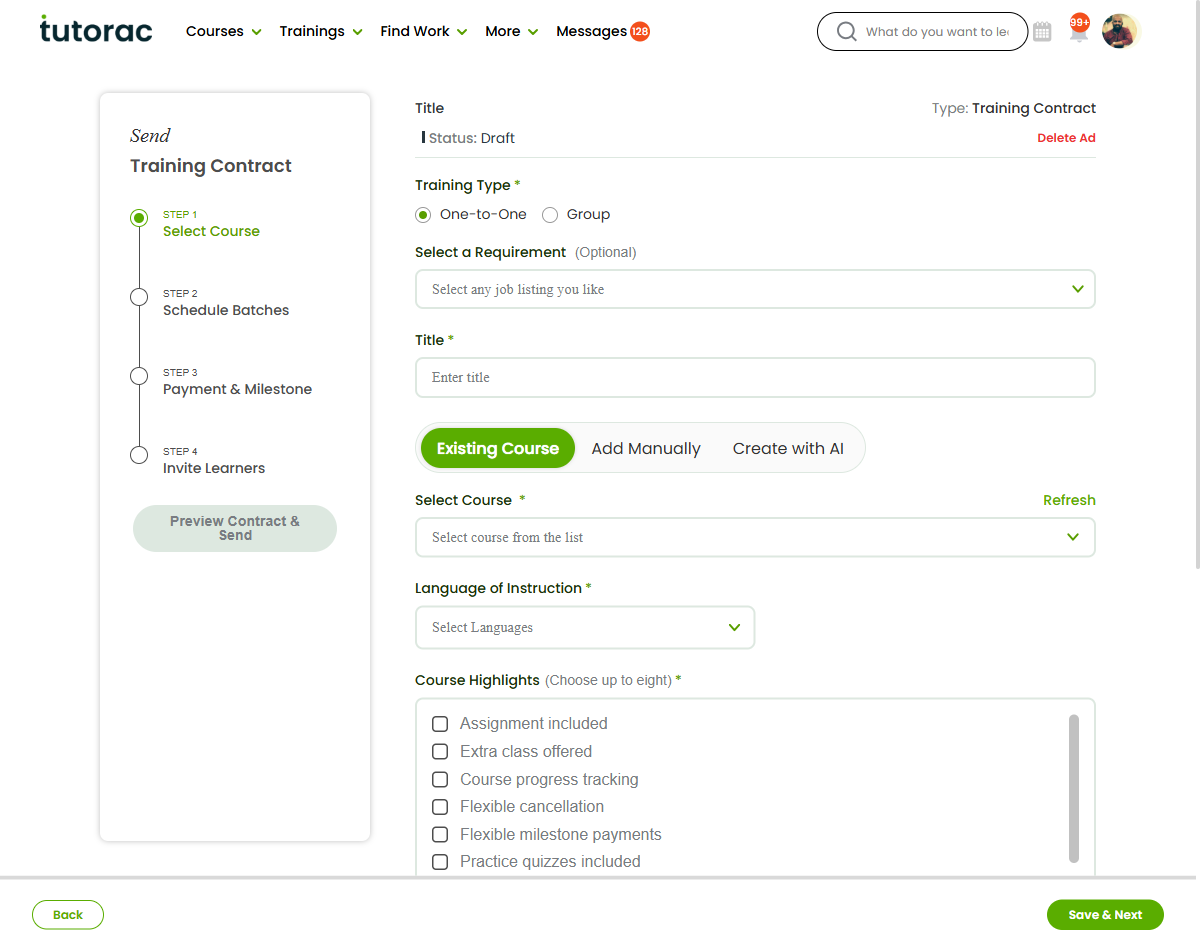Image resolution: width=1200 pixels, height=950 pixels.
Task: Check Practice quizzes included highlight
Action: click(439, 862)
